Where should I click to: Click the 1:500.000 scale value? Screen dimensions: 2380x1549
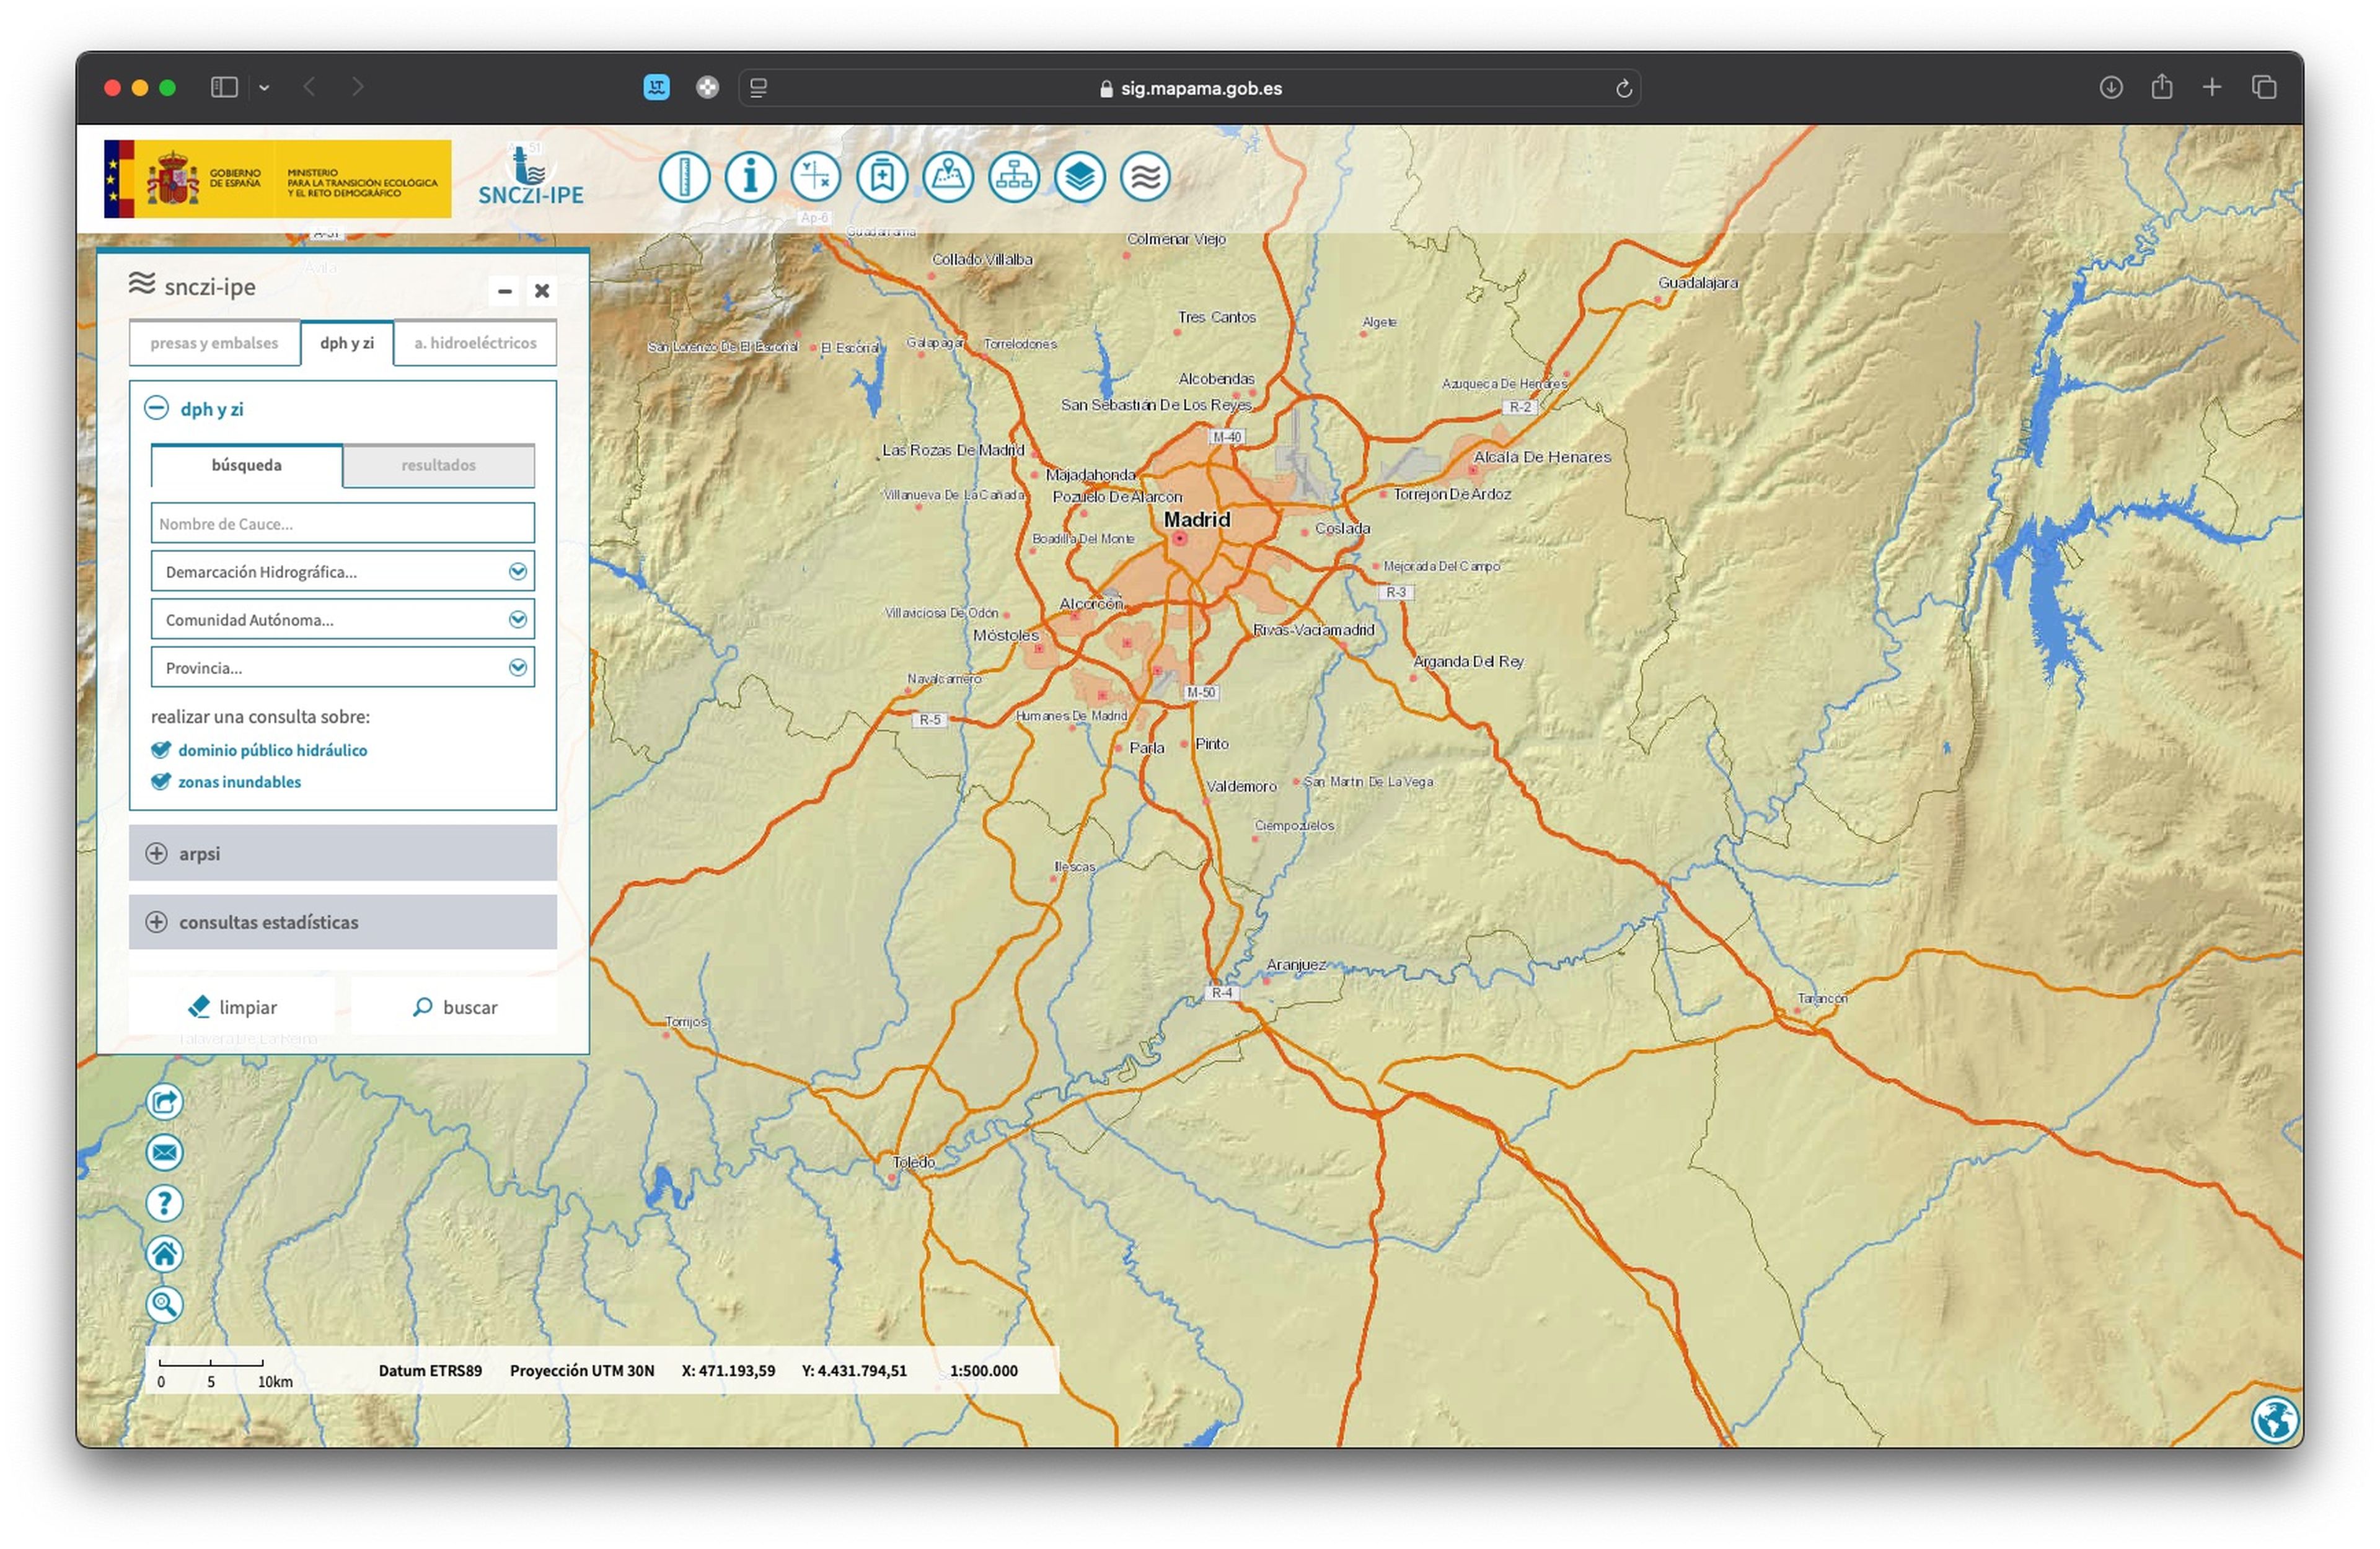point(984,1372)
